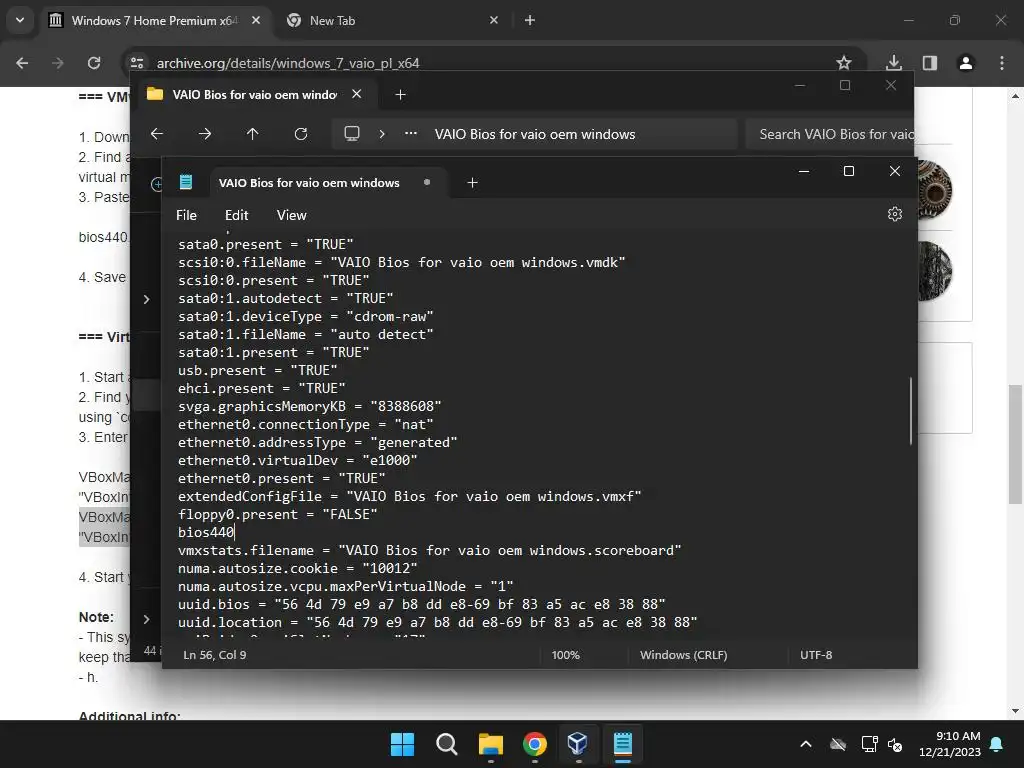Show hidden system tray icons chevron
The height and width of the screenshot is (768, 1024).
[806, 744]
